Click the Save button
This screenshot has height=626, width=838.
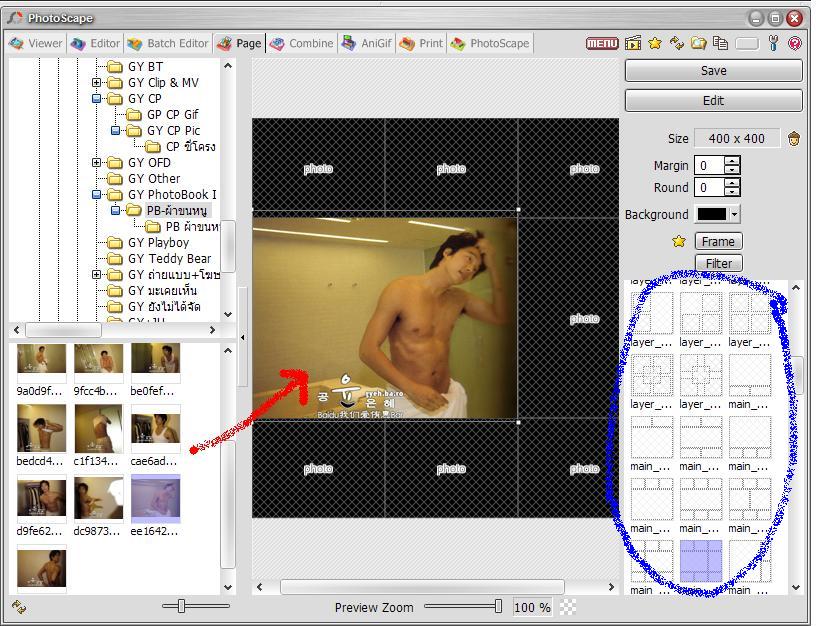[713, 71]
